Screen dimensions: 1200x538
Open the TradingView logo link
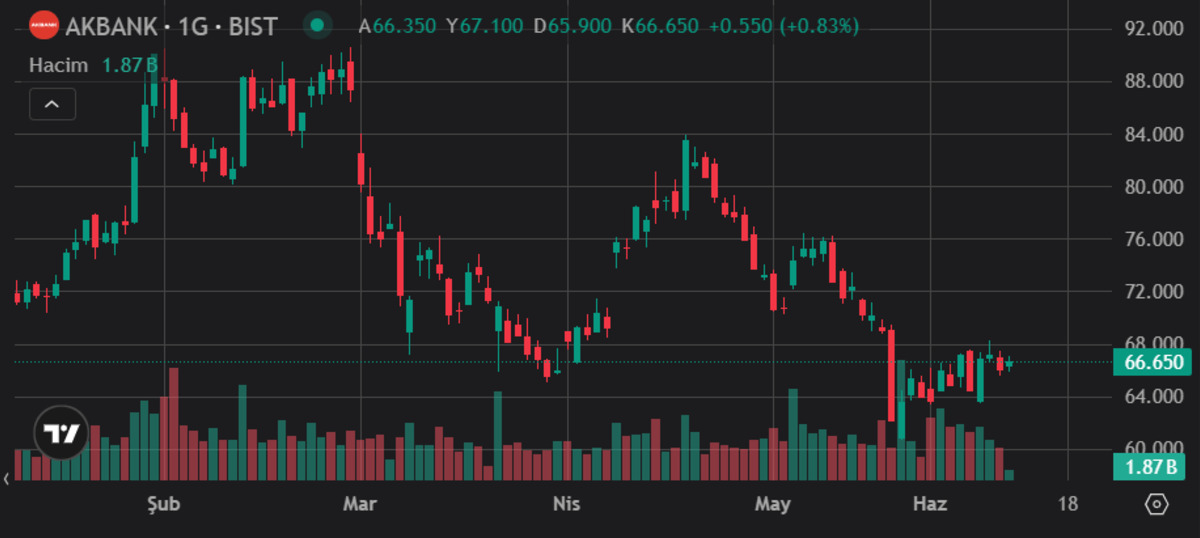(x=62, y=433)
